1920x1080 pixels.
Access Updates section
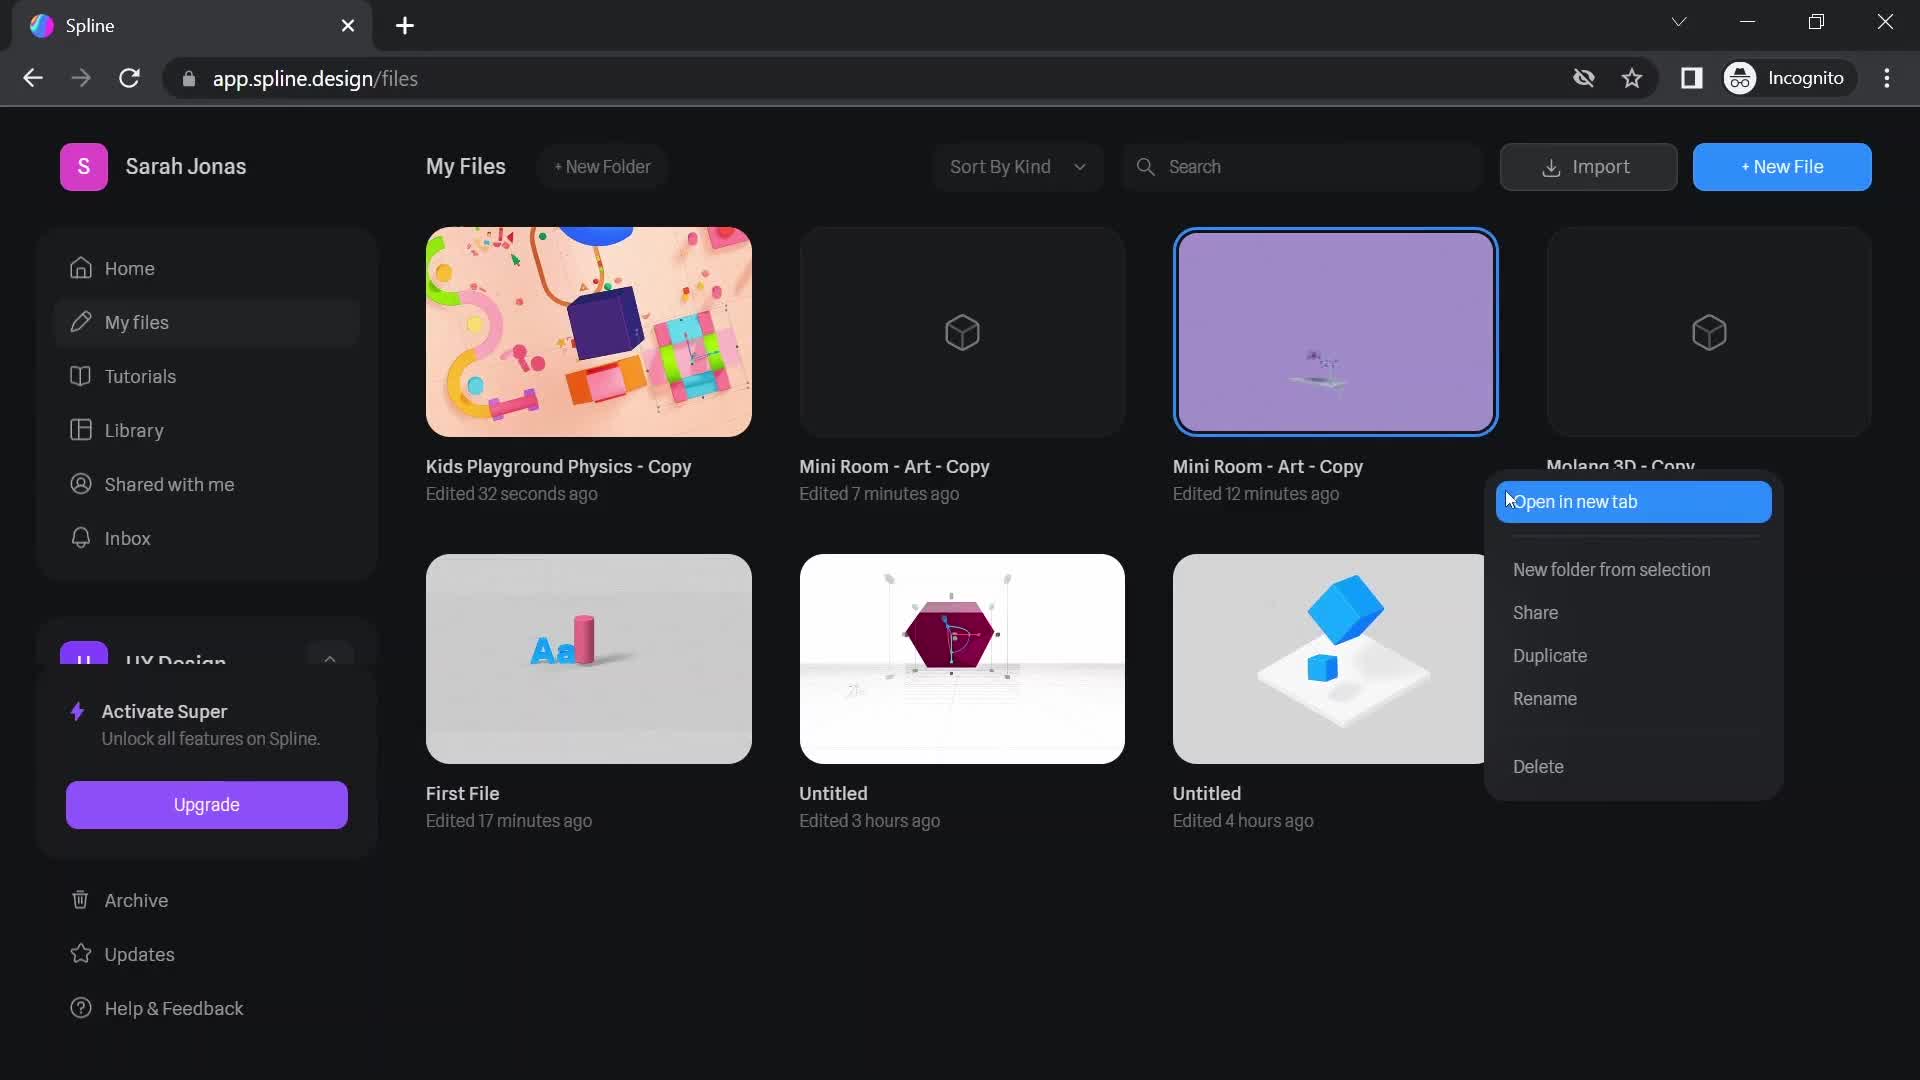(138, 955)
